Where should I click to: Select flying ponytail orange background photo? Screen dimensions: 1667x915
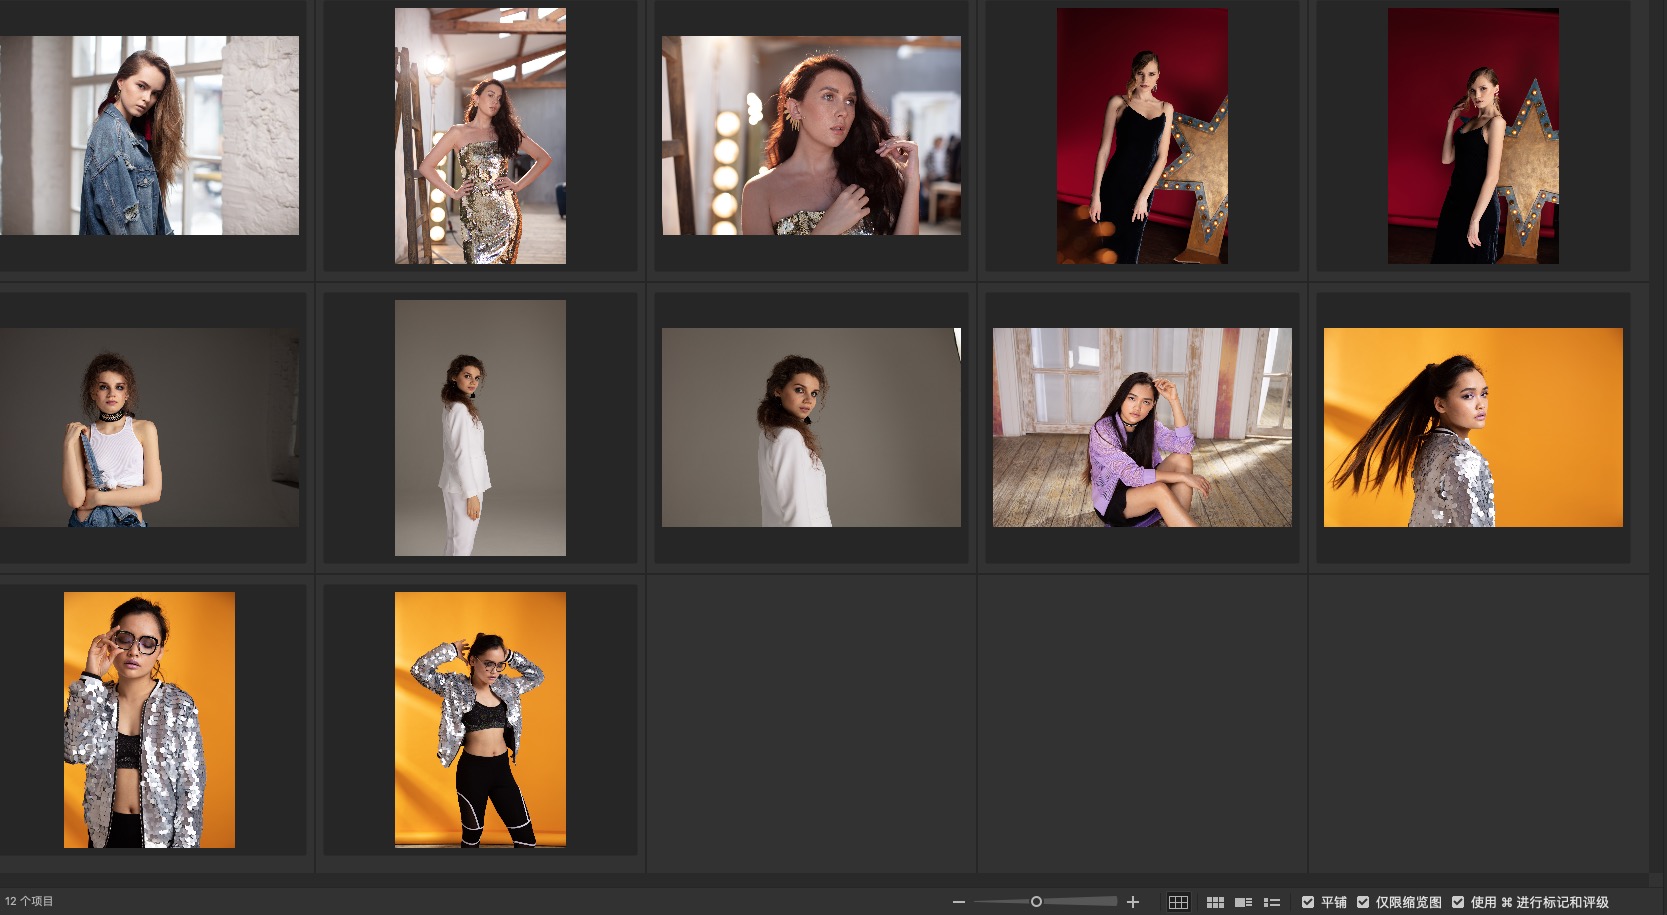click(x=1473, y=428)
